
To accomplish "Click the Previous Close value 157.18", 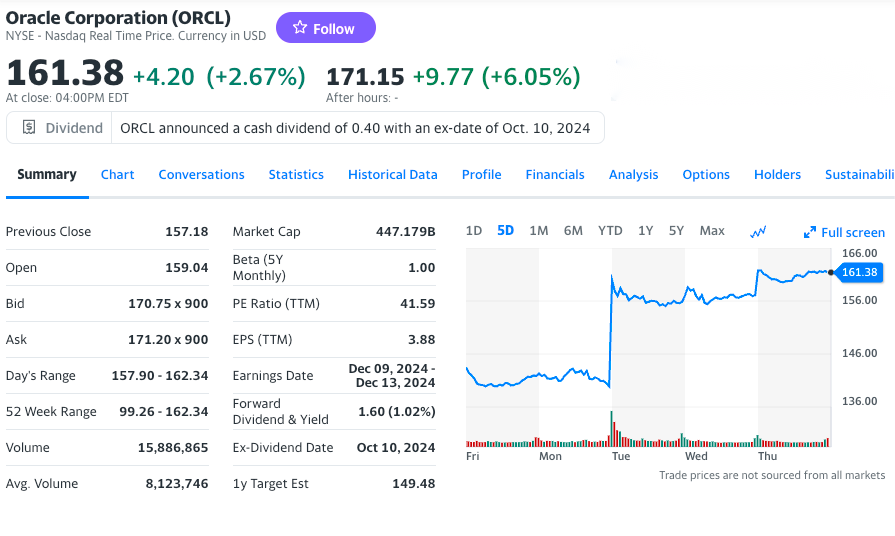I will point(187,232).
